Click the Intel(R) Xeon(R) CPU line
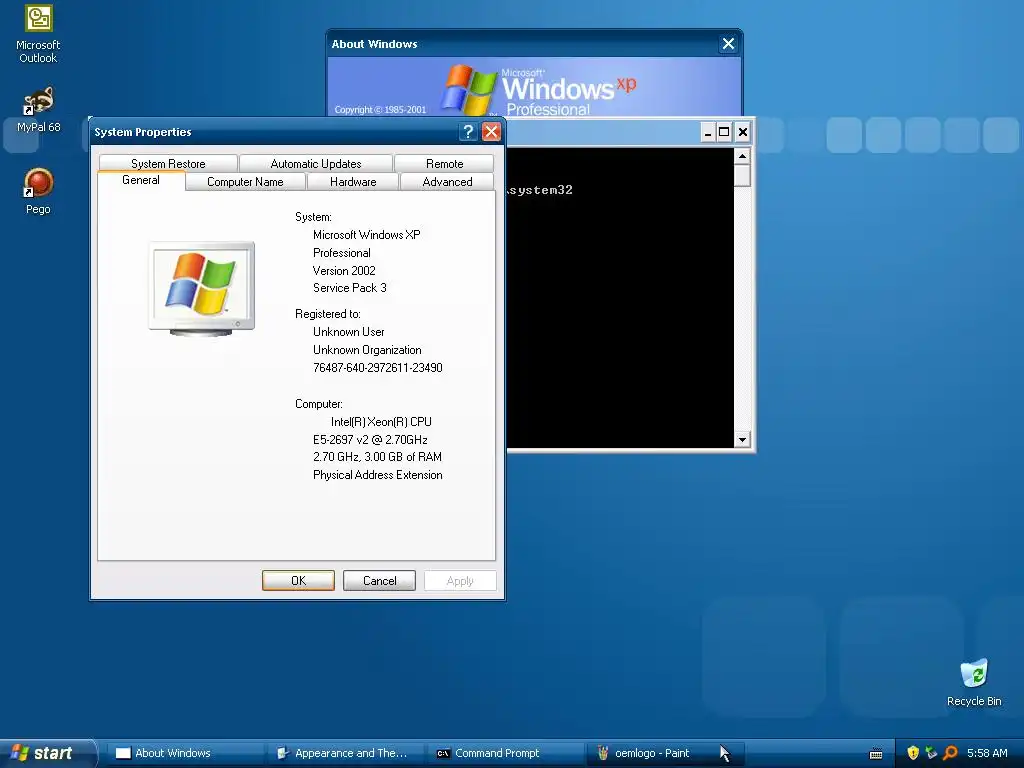The height and width of the screenshot is (768, 1024). 381,422
